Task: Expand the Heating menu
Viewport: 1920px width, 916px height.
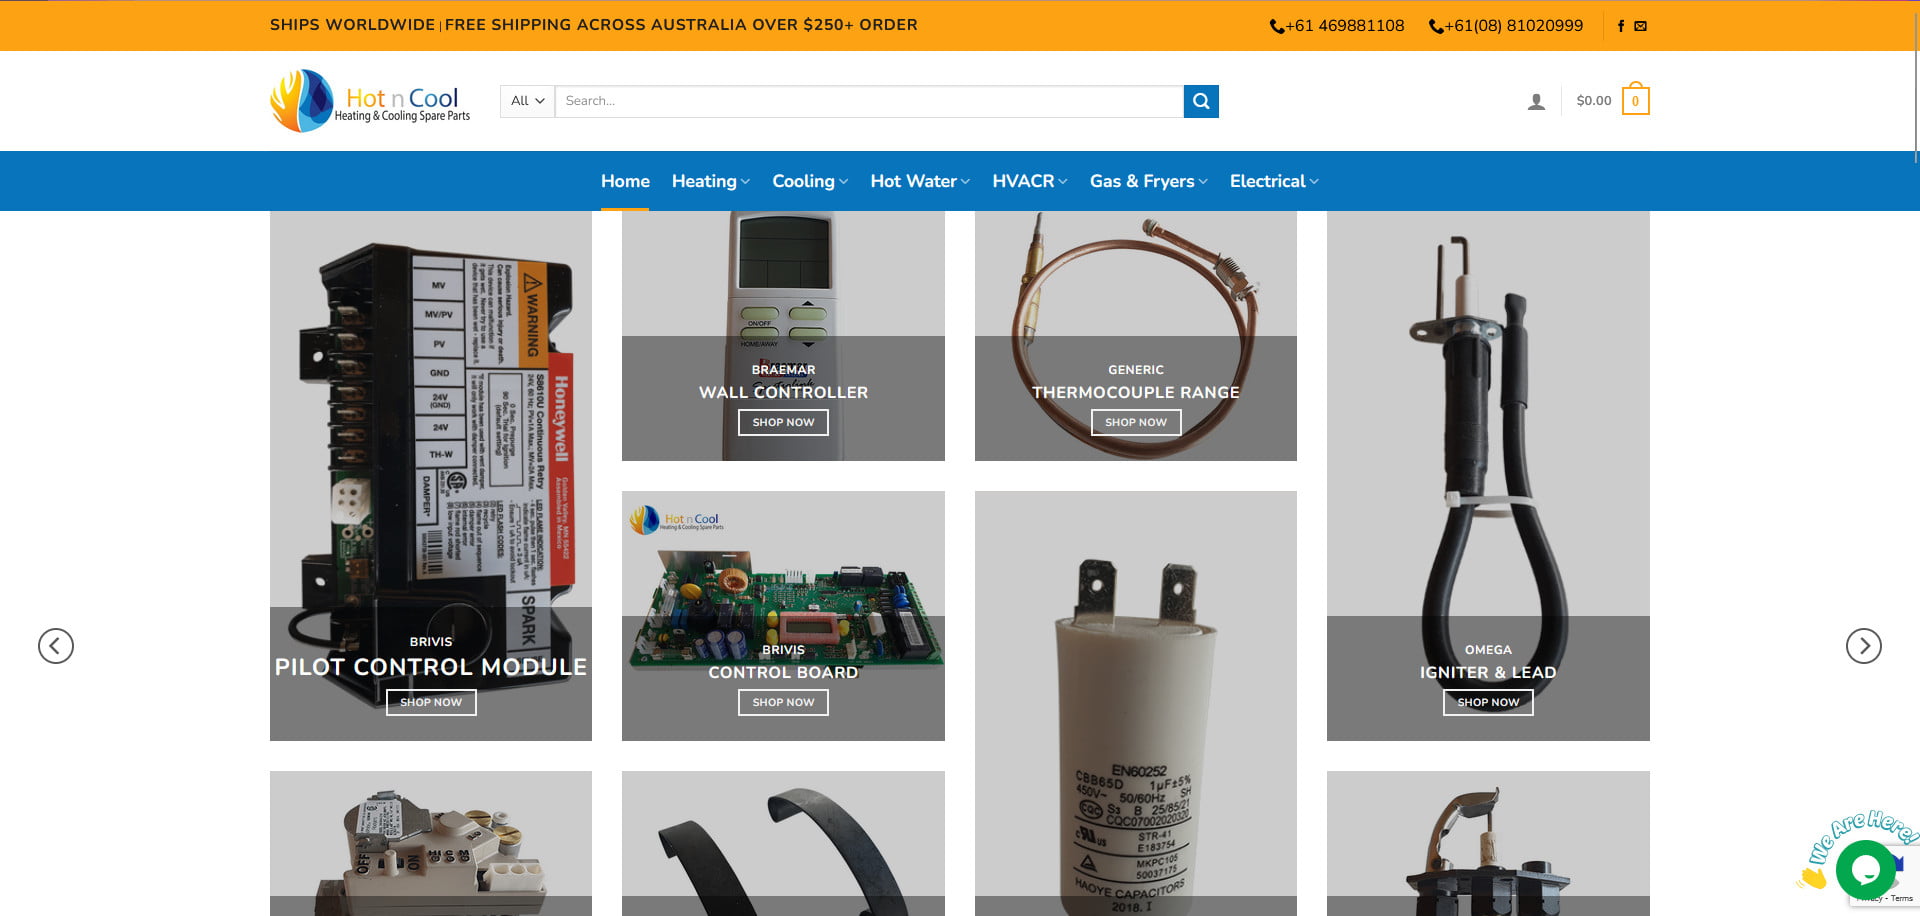Action: pyautogui.click(x=710, y=181)
